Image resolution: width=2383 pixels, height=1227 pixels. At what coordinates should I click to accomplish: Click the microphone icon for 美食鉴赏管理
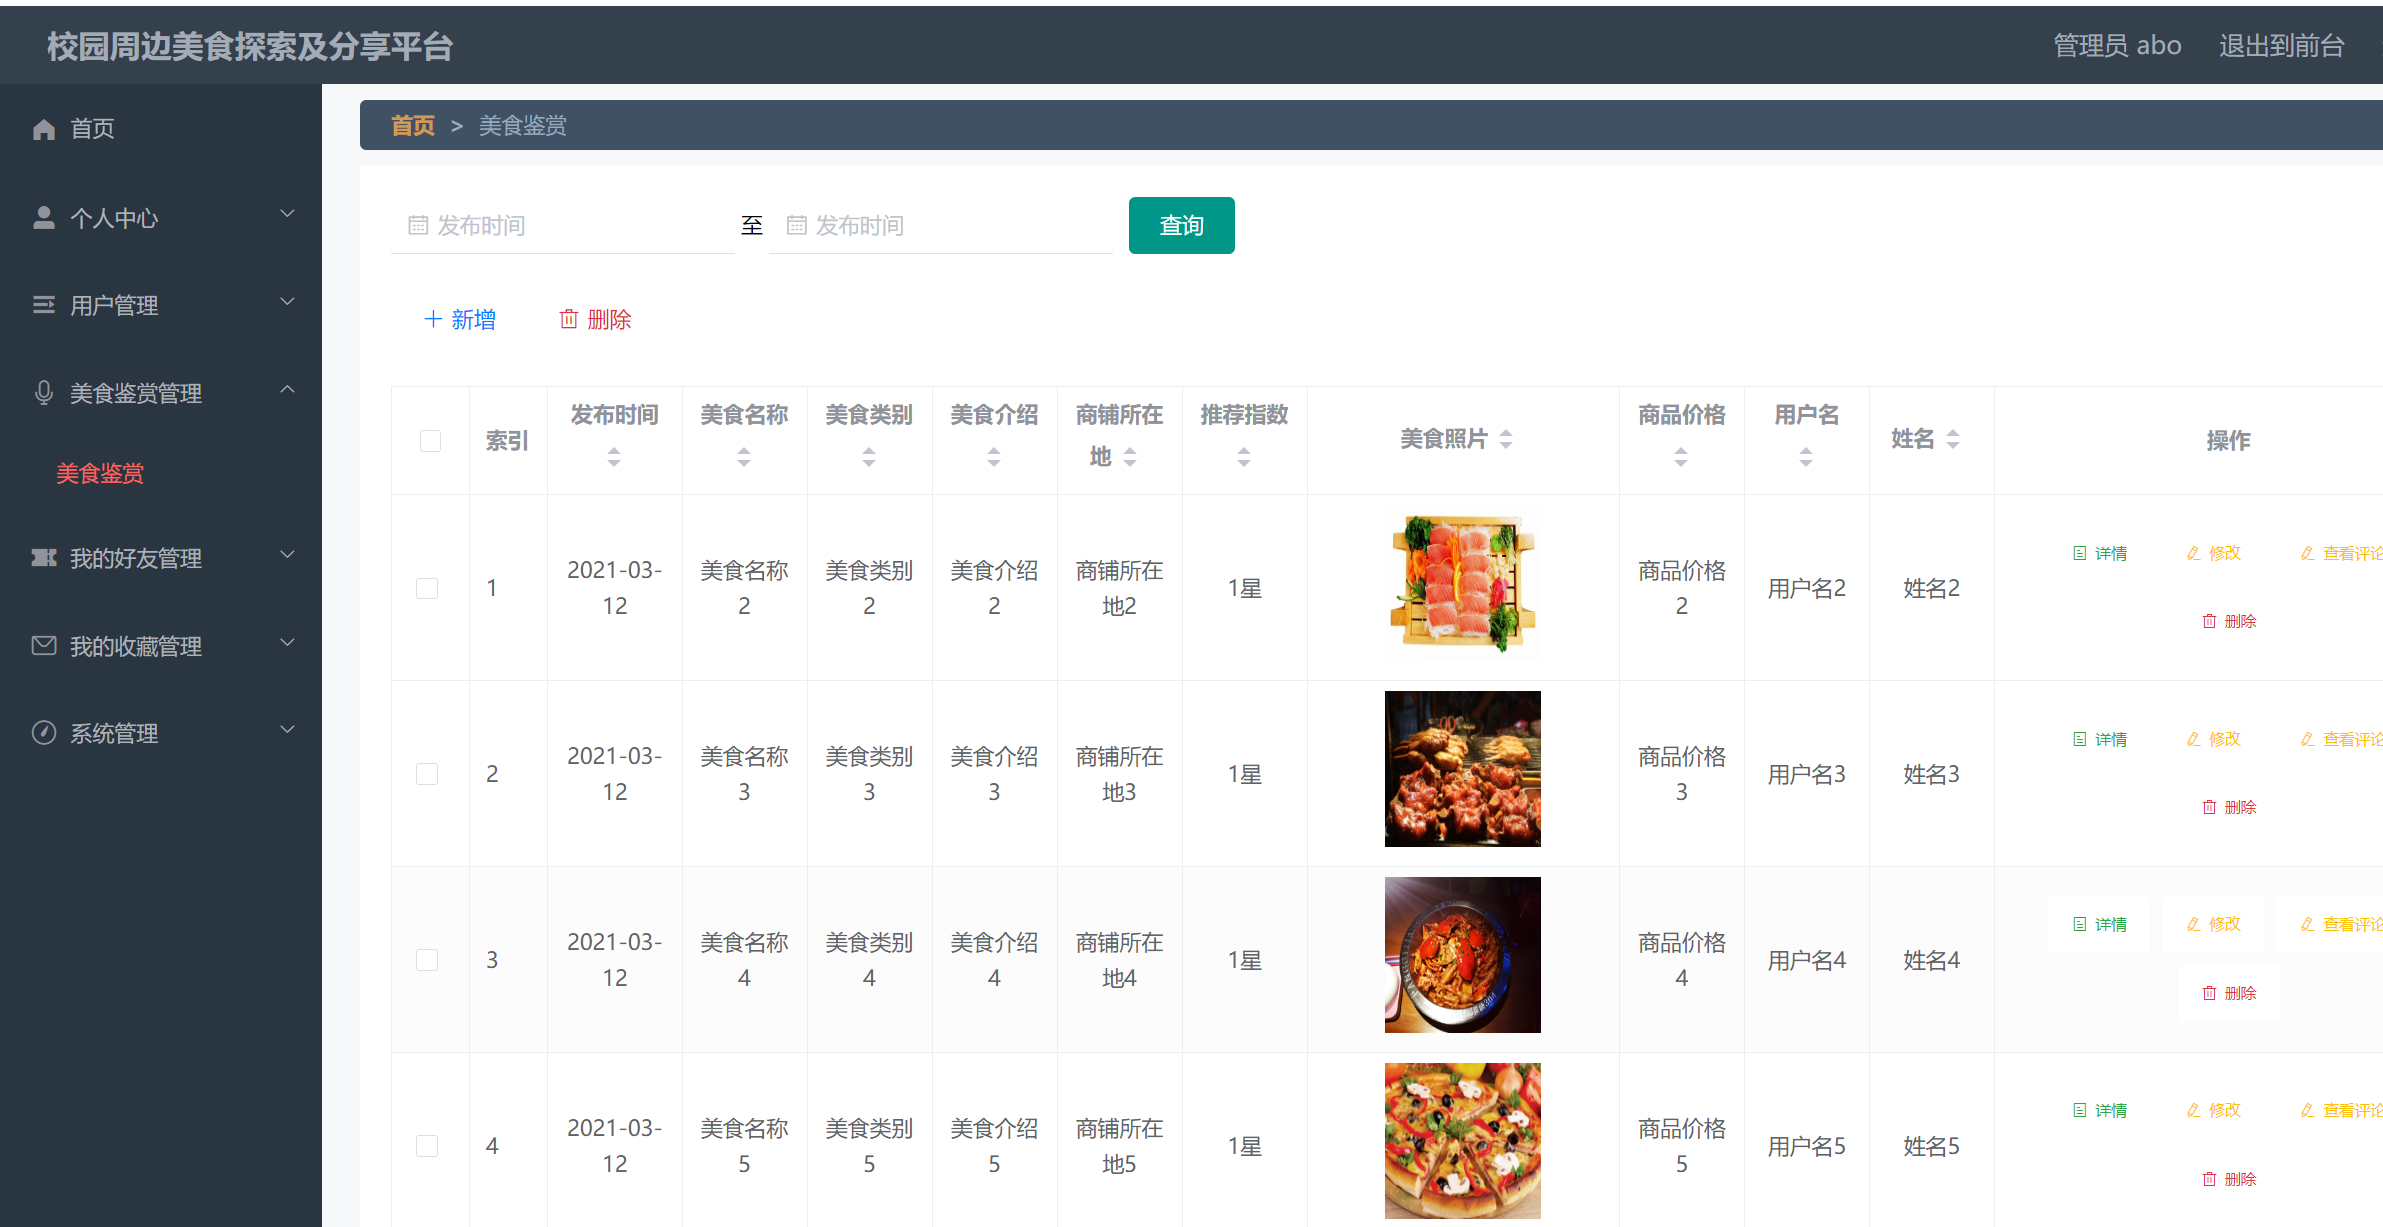[x=43, y=392]
